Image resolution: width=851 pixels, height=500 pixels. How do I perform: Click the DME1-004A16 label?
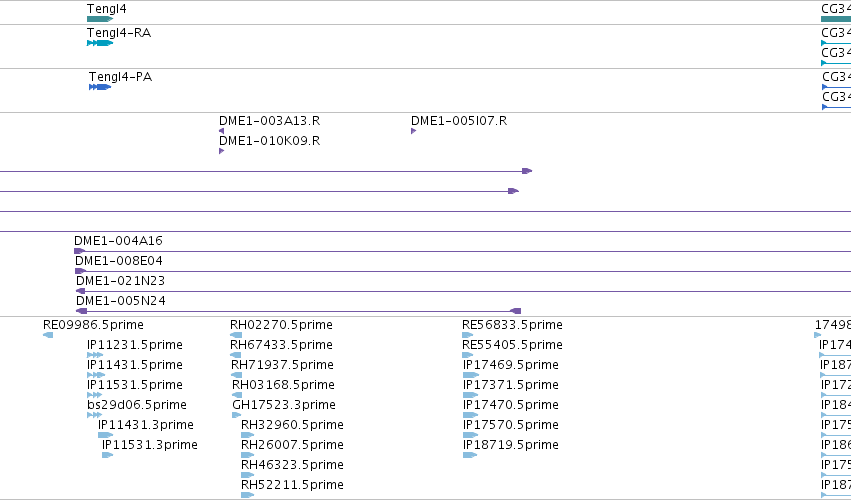click(x=118, y=240)
